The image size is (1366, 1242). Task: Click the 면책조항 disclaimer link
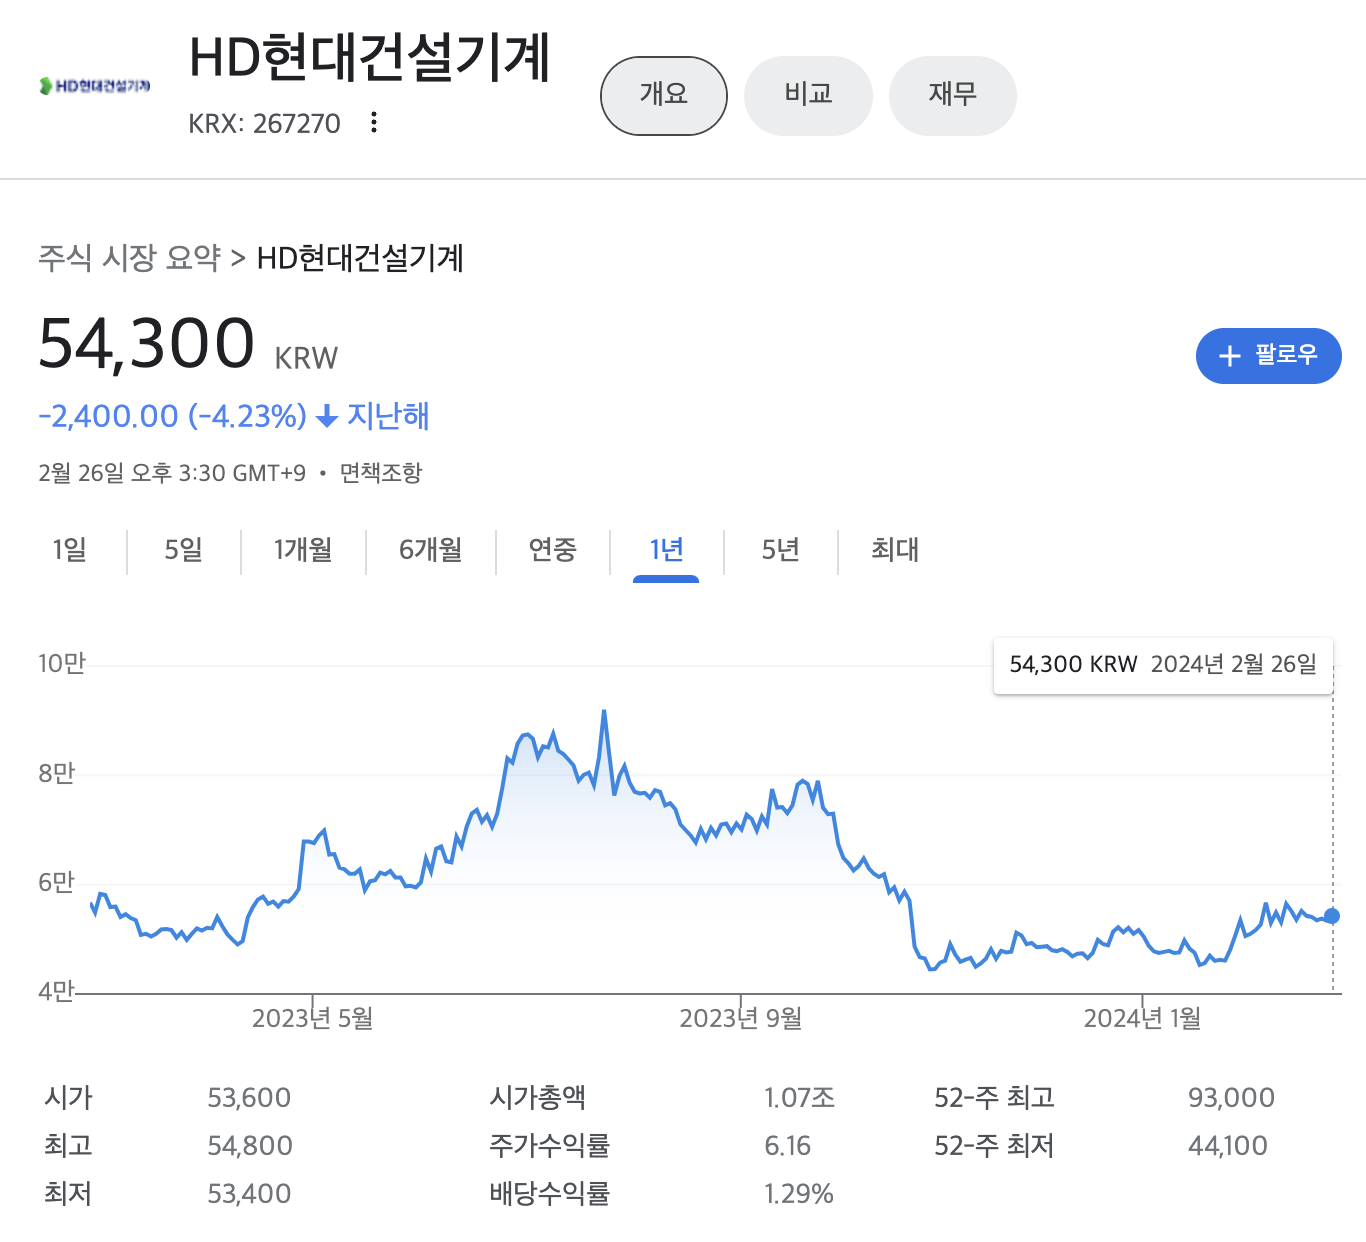pyautogui.click(x=381, y=473)
